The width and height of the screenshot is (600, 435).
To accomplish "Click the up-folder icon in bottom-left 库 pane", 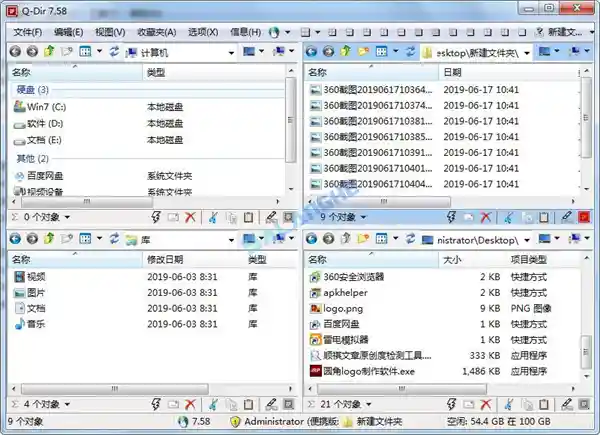I will (x=66, y=239).
